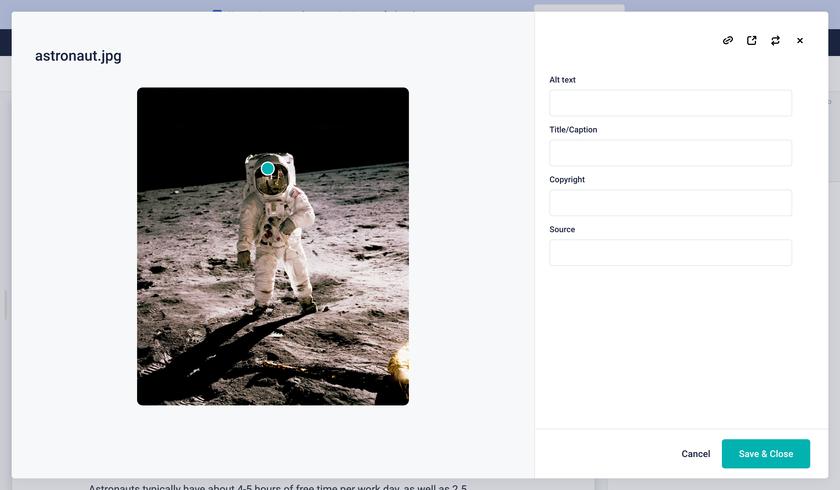Focus the Alt text input field
The image size is (840, 490).
[x=670, y=103]
